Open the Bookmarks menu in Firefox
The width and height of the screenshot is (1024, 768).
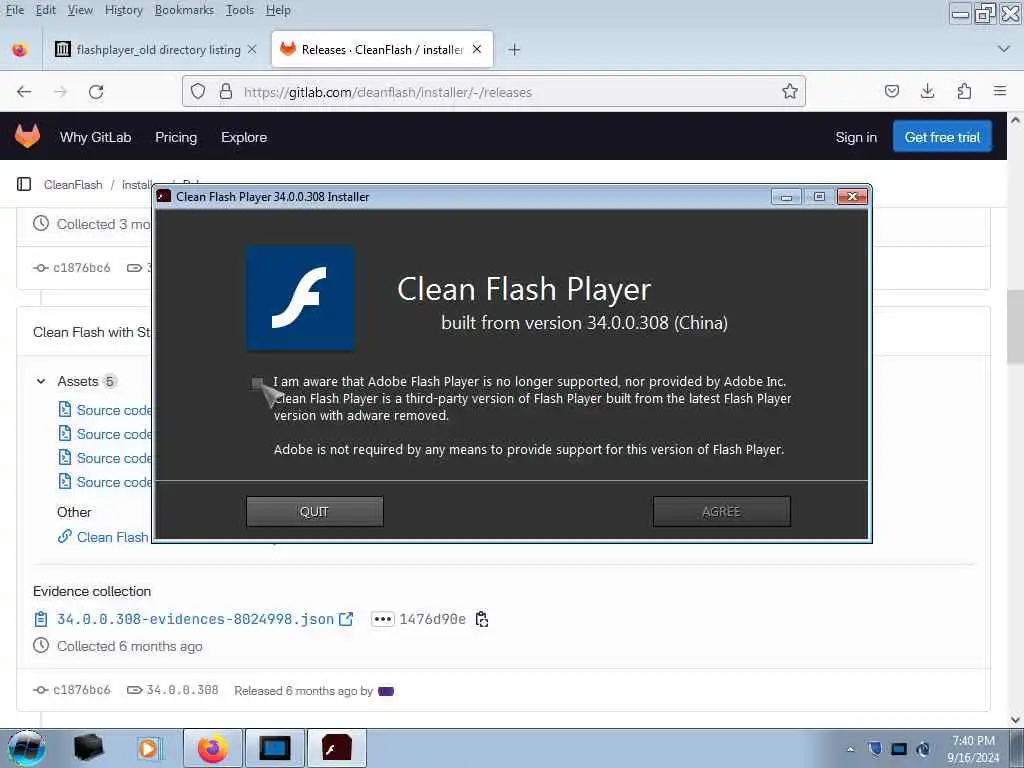pyautogui.click(x=184, y=10)
